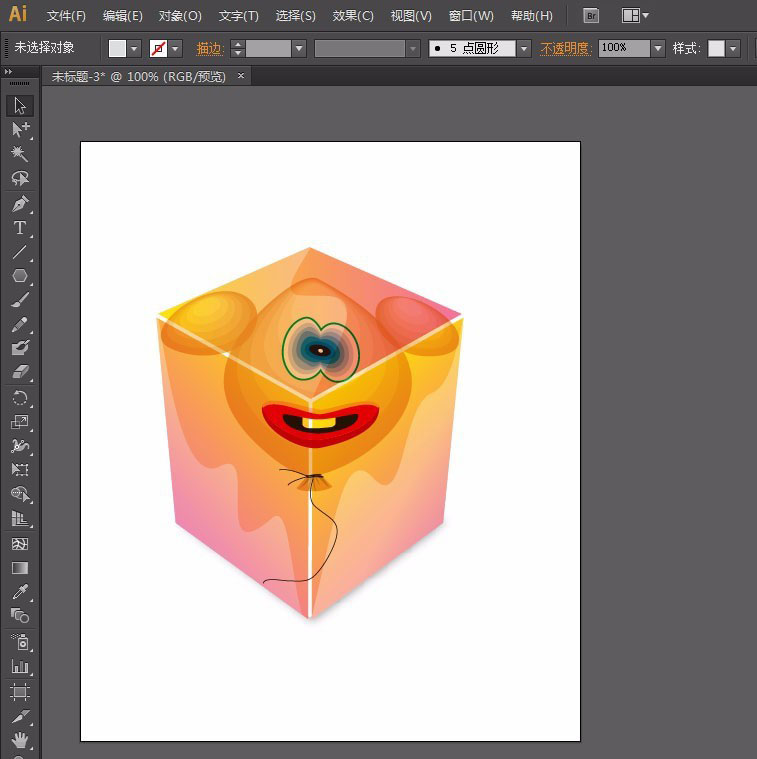Select the Pen tool
Image resolution: width=757 pixels, height=759 pixels.
[20, 204]
